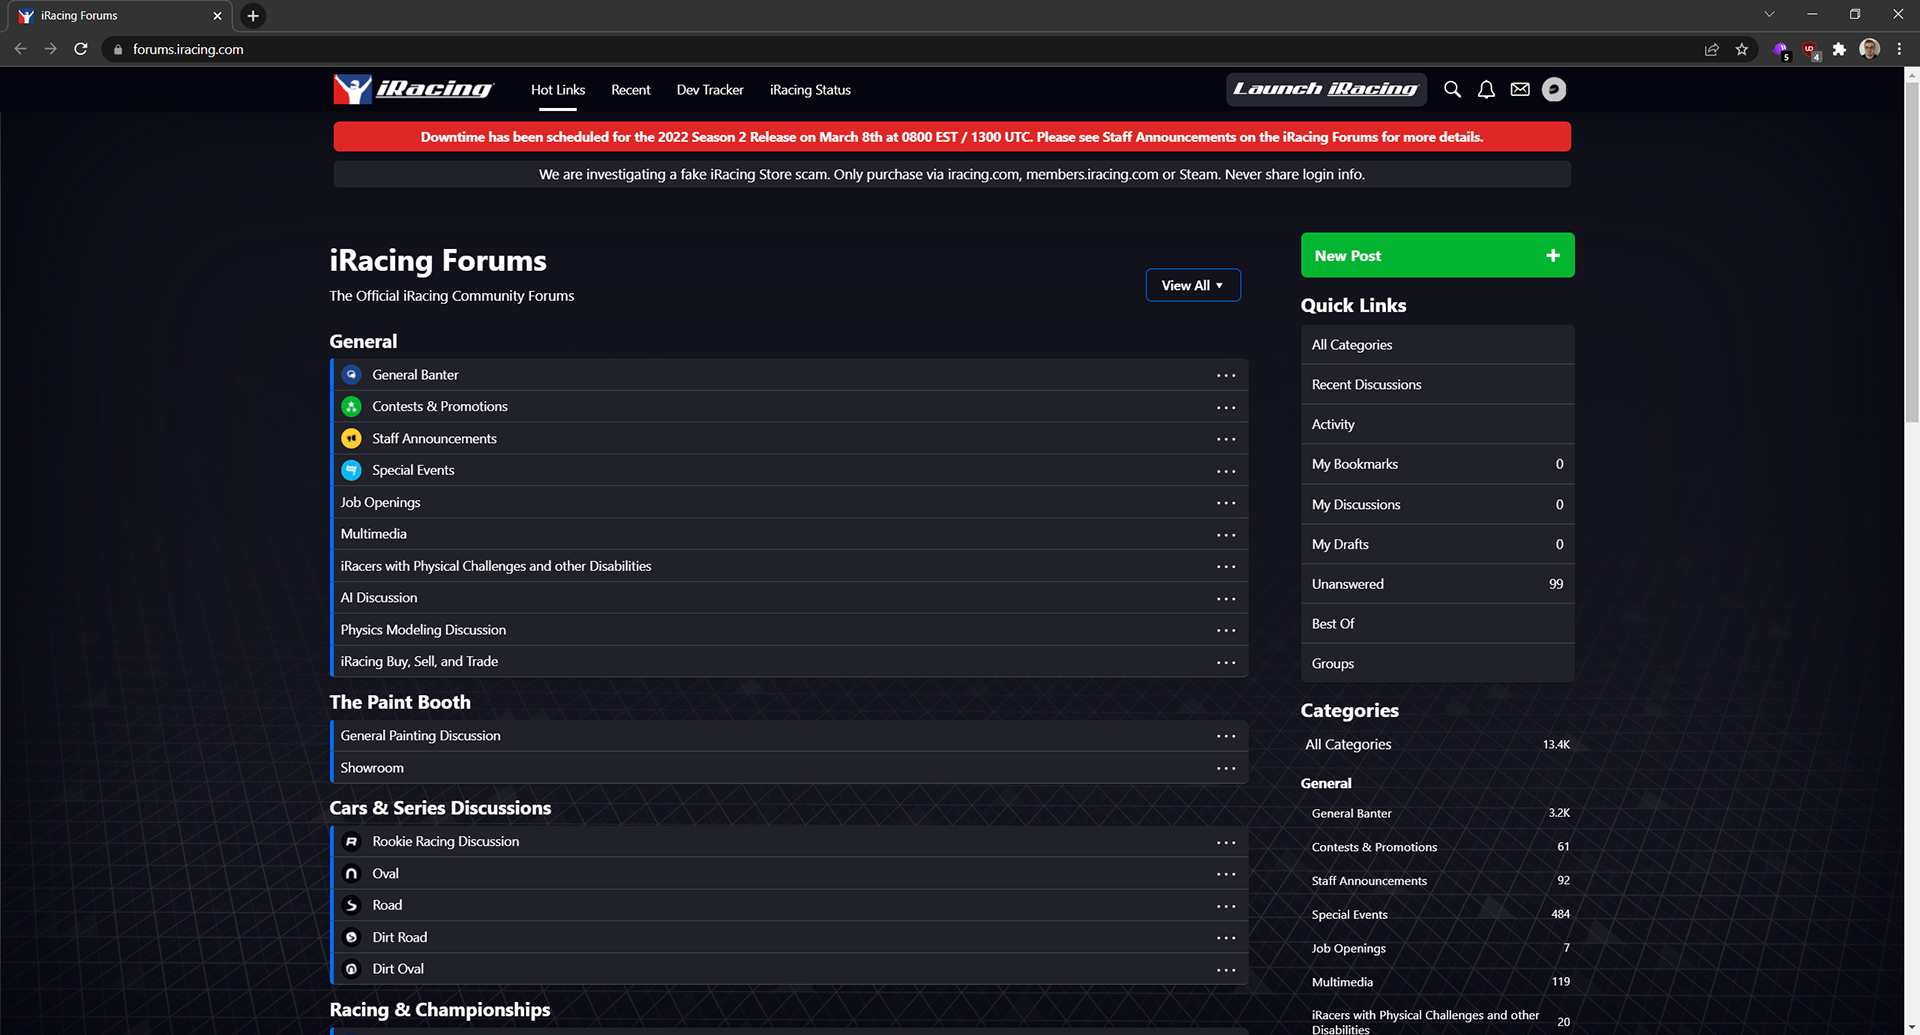Image resolution: width=1920 pixels, height=1035 pixels.
Task: Click the Contests & Promotions green icon
Action: pyautogui.click(x=351, y=407)
